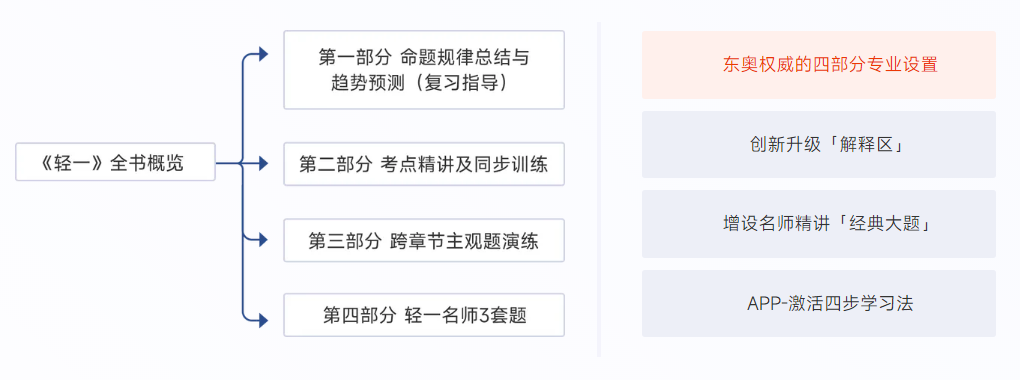This screenshot has height=380, width=1020.
Task: Open the 增设名师精讲「经典大题」 tab
Action: (x=818, y=224)
